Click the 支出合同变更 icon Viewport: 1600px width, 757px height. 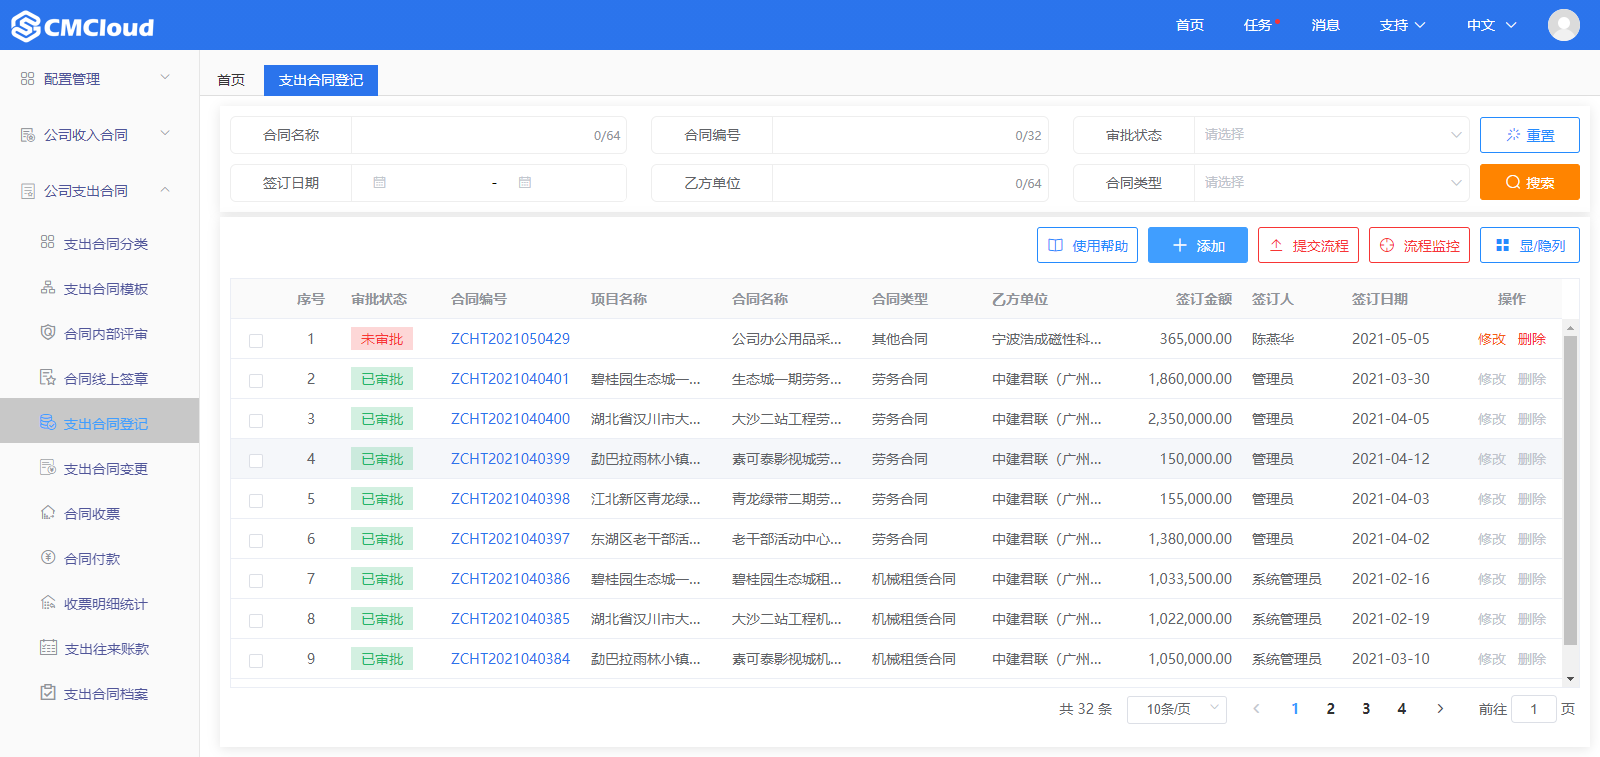coord(47,467)
